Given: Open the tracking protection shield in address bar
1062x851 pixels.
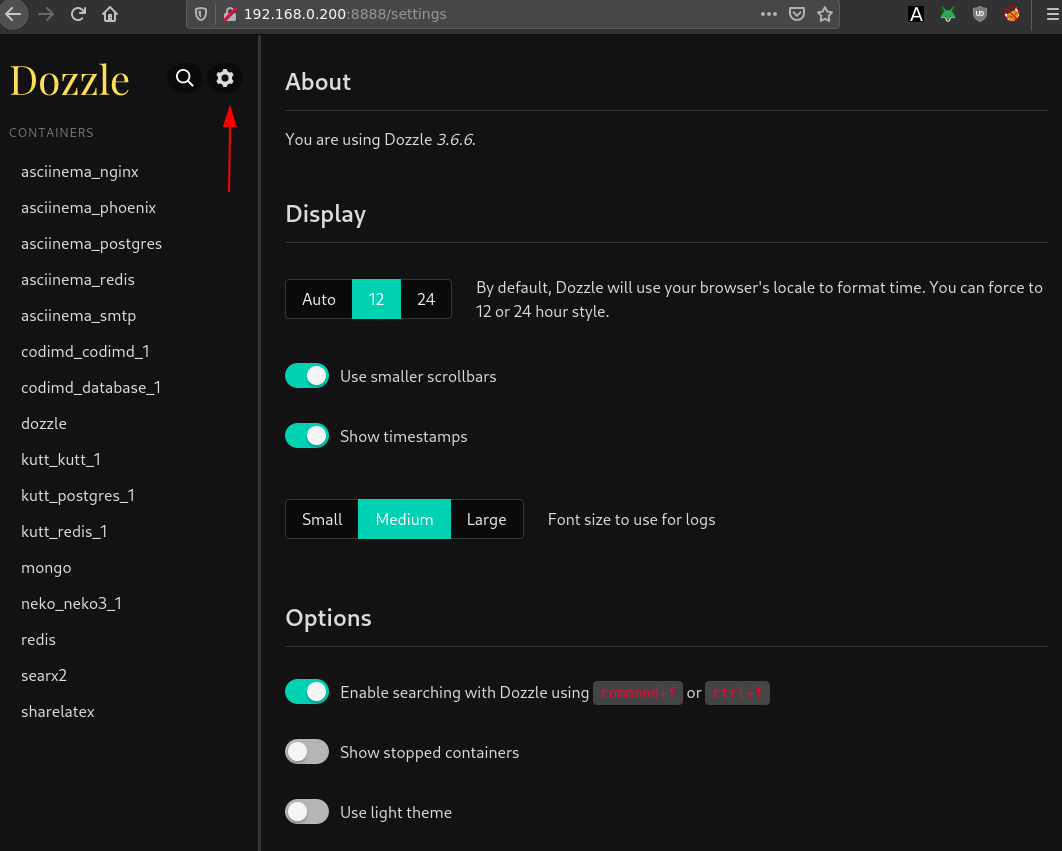Looking at the screenshot, I should point(201,14).
